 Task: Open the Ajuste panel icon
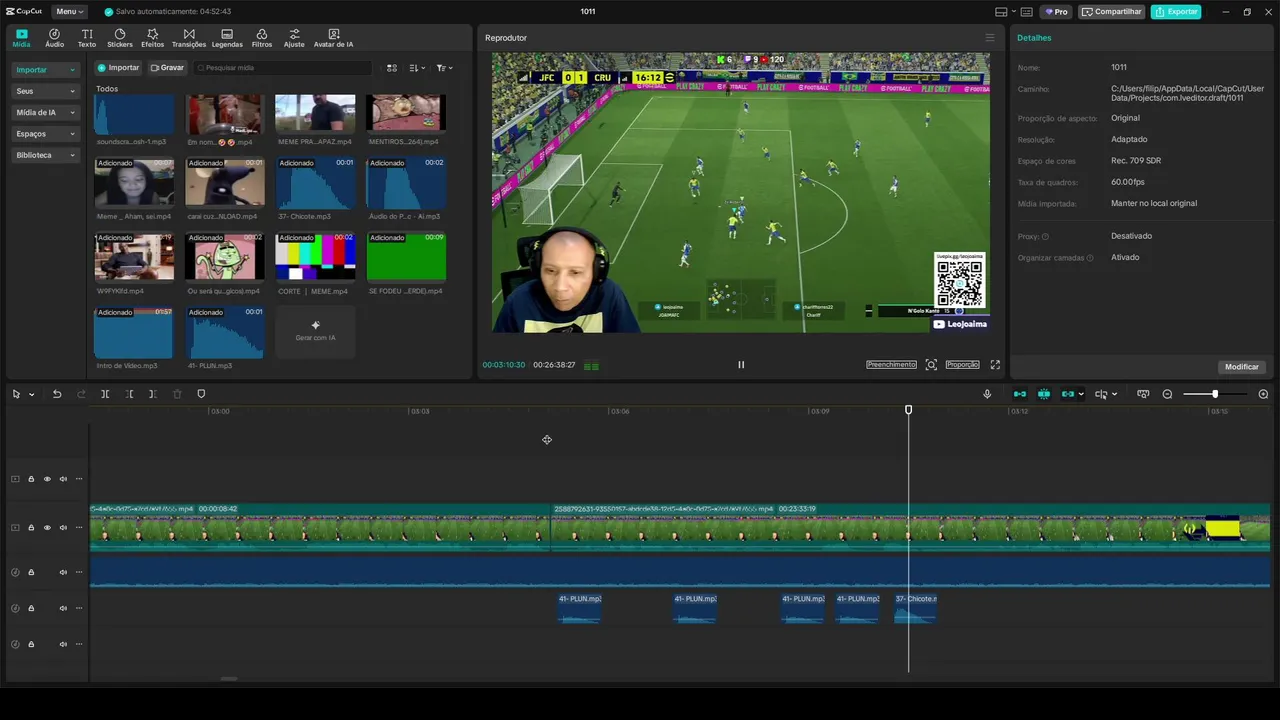pyautogui.click(x=294, y=38)
